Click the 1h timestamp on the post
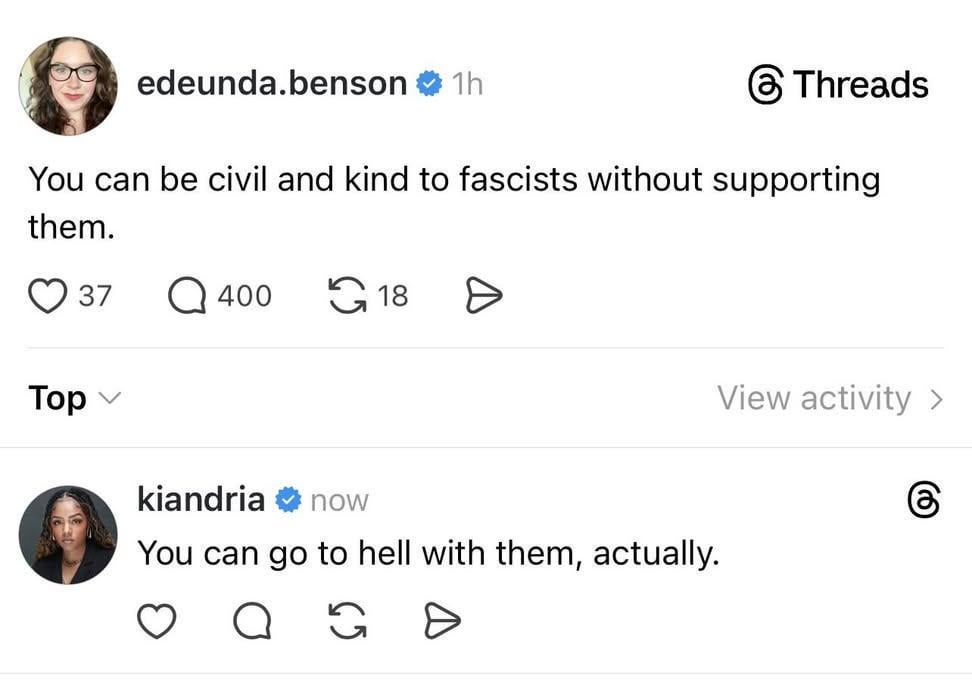The image size is (972, 688). pyautogui.click(x=466, y=85)
